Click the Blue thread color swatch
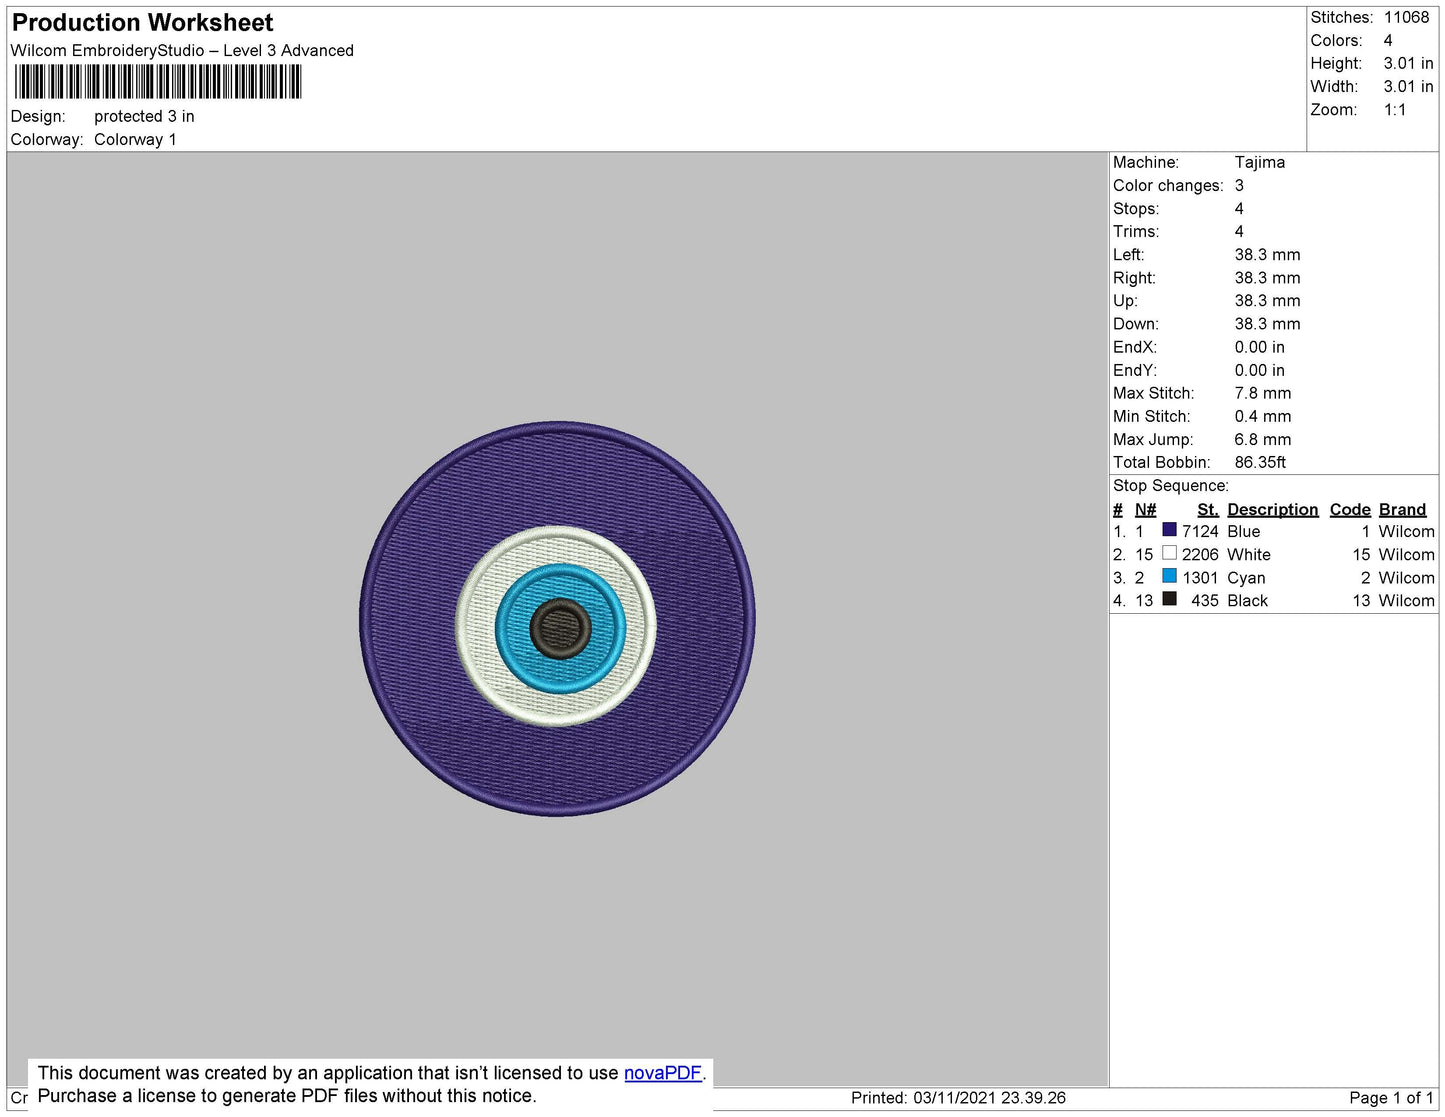 [1169, 530]
